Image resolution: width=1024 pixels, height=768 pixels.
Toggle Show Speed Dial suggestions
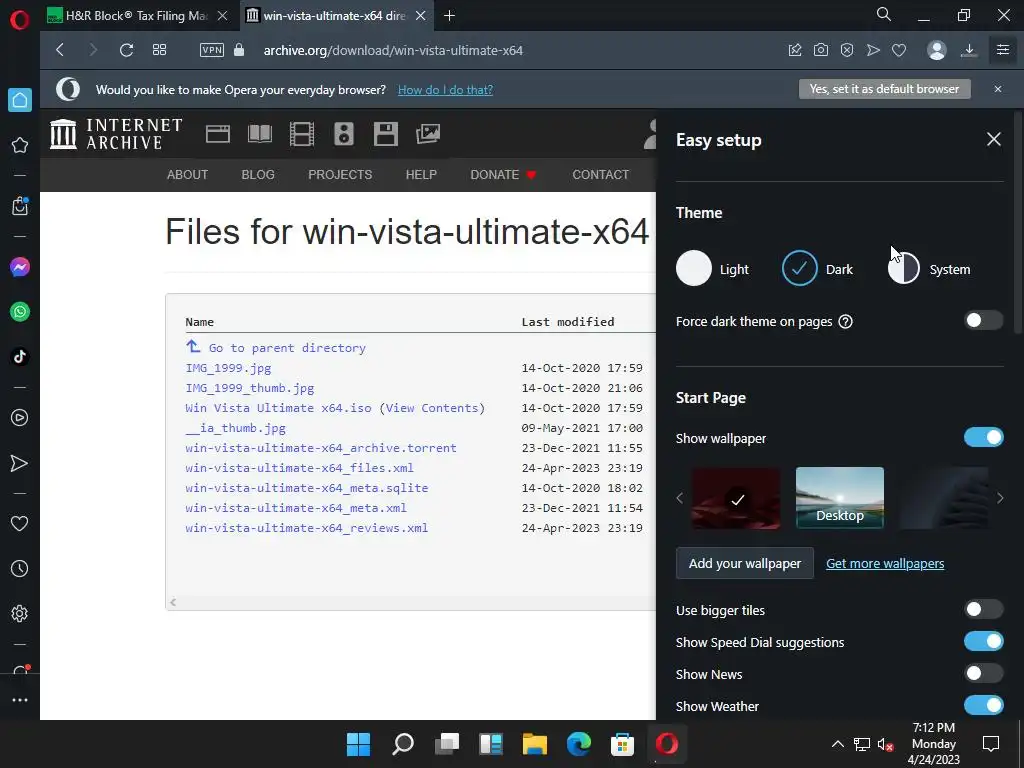pos(983,641)
